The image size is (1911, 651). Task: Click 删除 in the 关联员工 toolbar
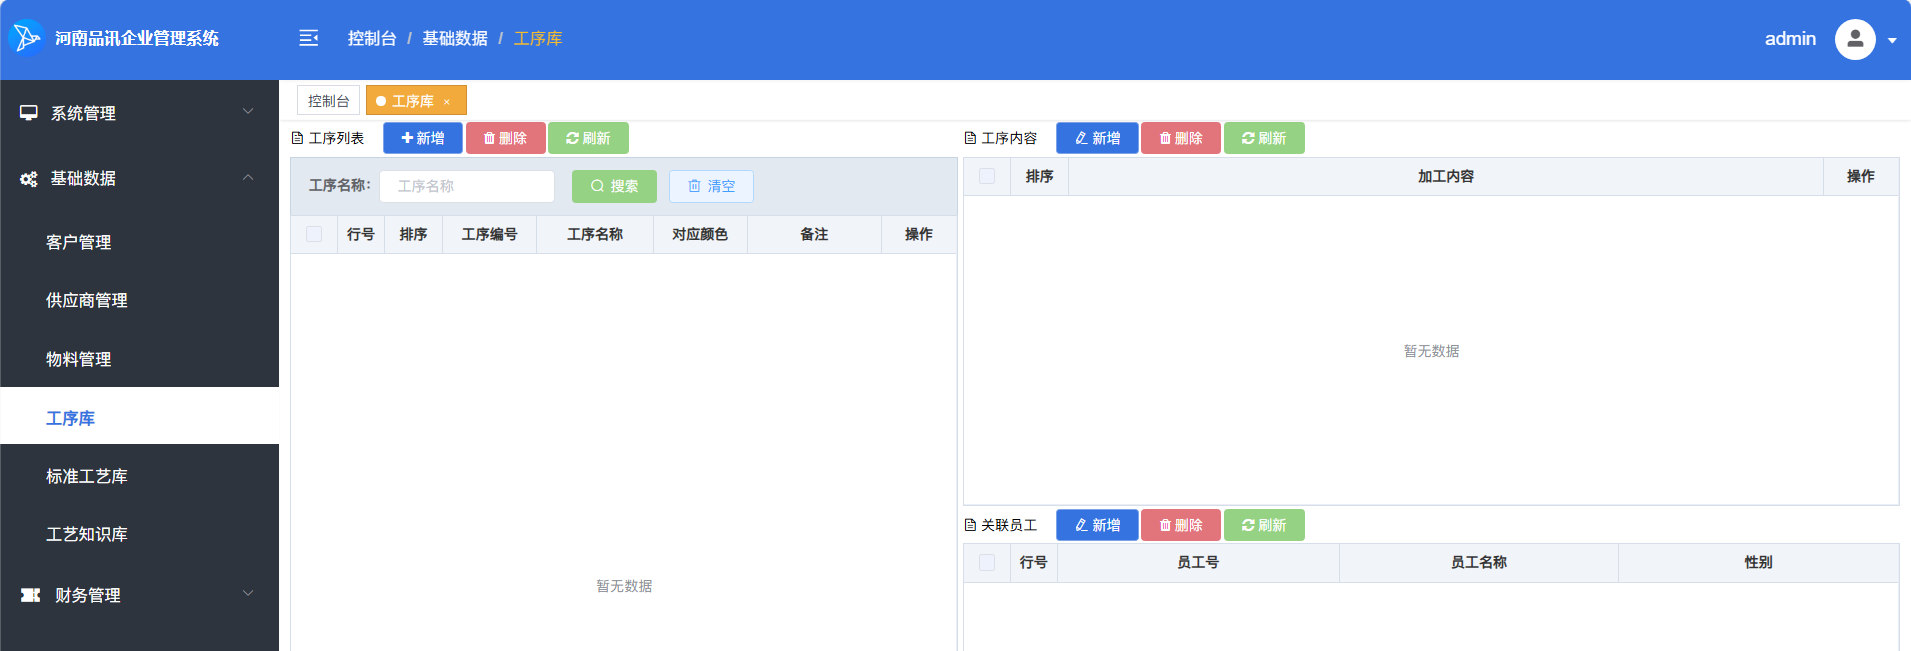point(1181,525)
